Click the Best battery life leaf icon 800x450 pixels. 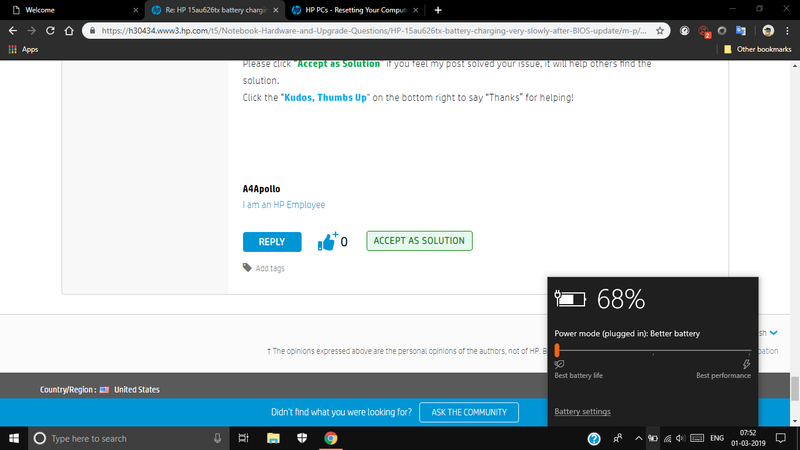[x=559, y=364]
